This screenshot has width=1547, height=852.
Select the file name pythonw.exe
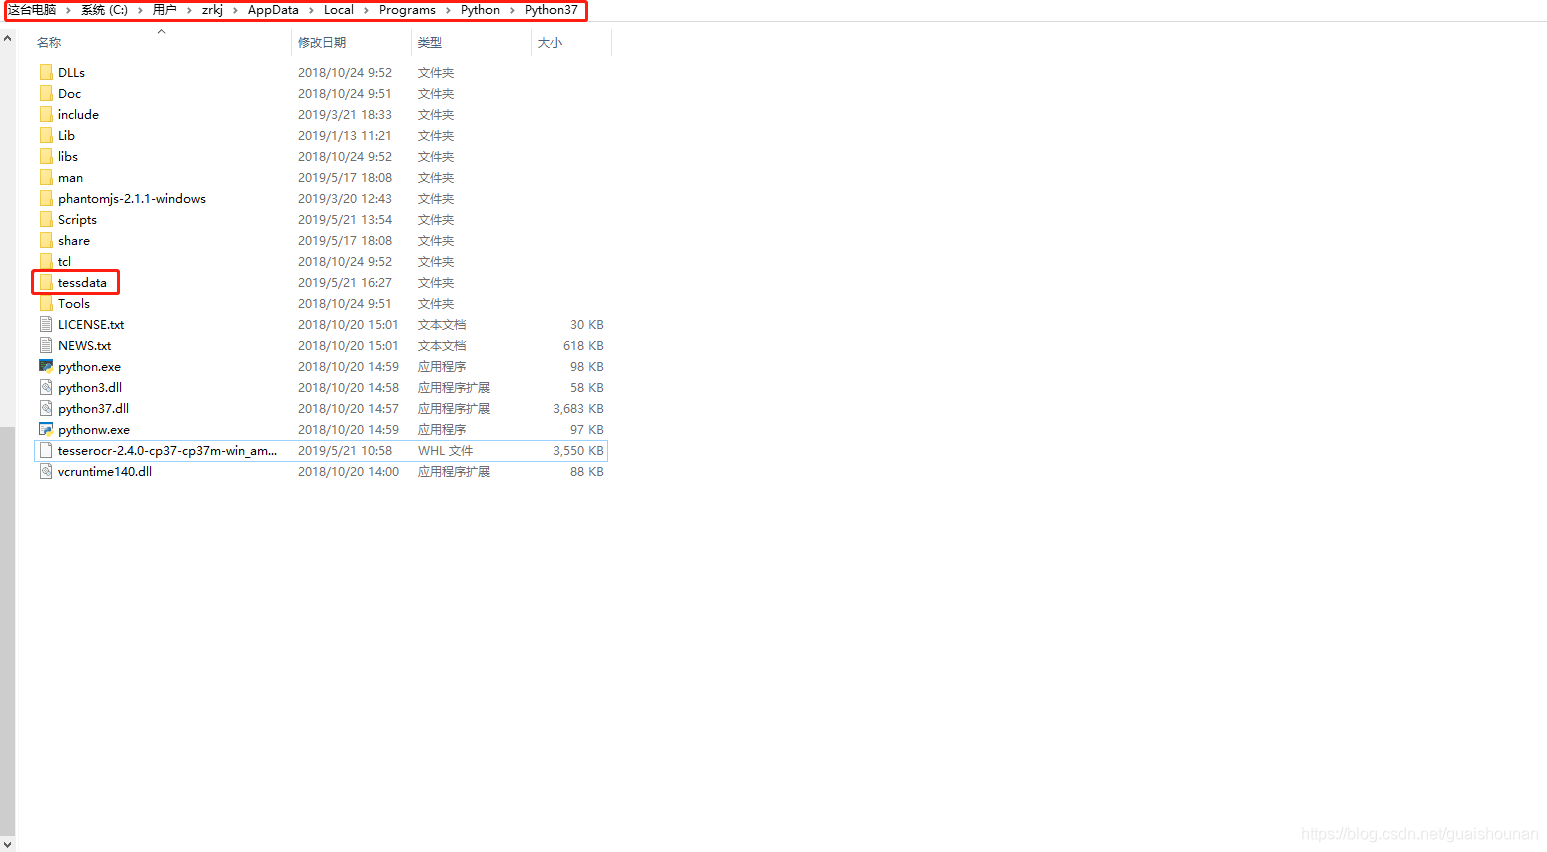[x=94, y=429]
